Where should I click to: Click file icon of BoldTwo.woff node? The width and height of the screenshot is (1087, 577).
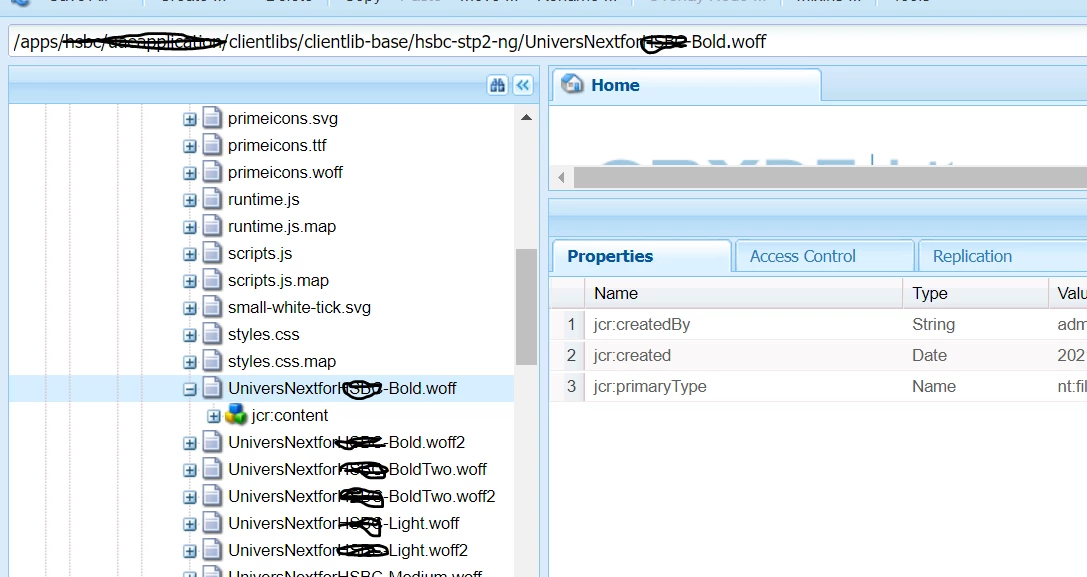pos(212,470)
